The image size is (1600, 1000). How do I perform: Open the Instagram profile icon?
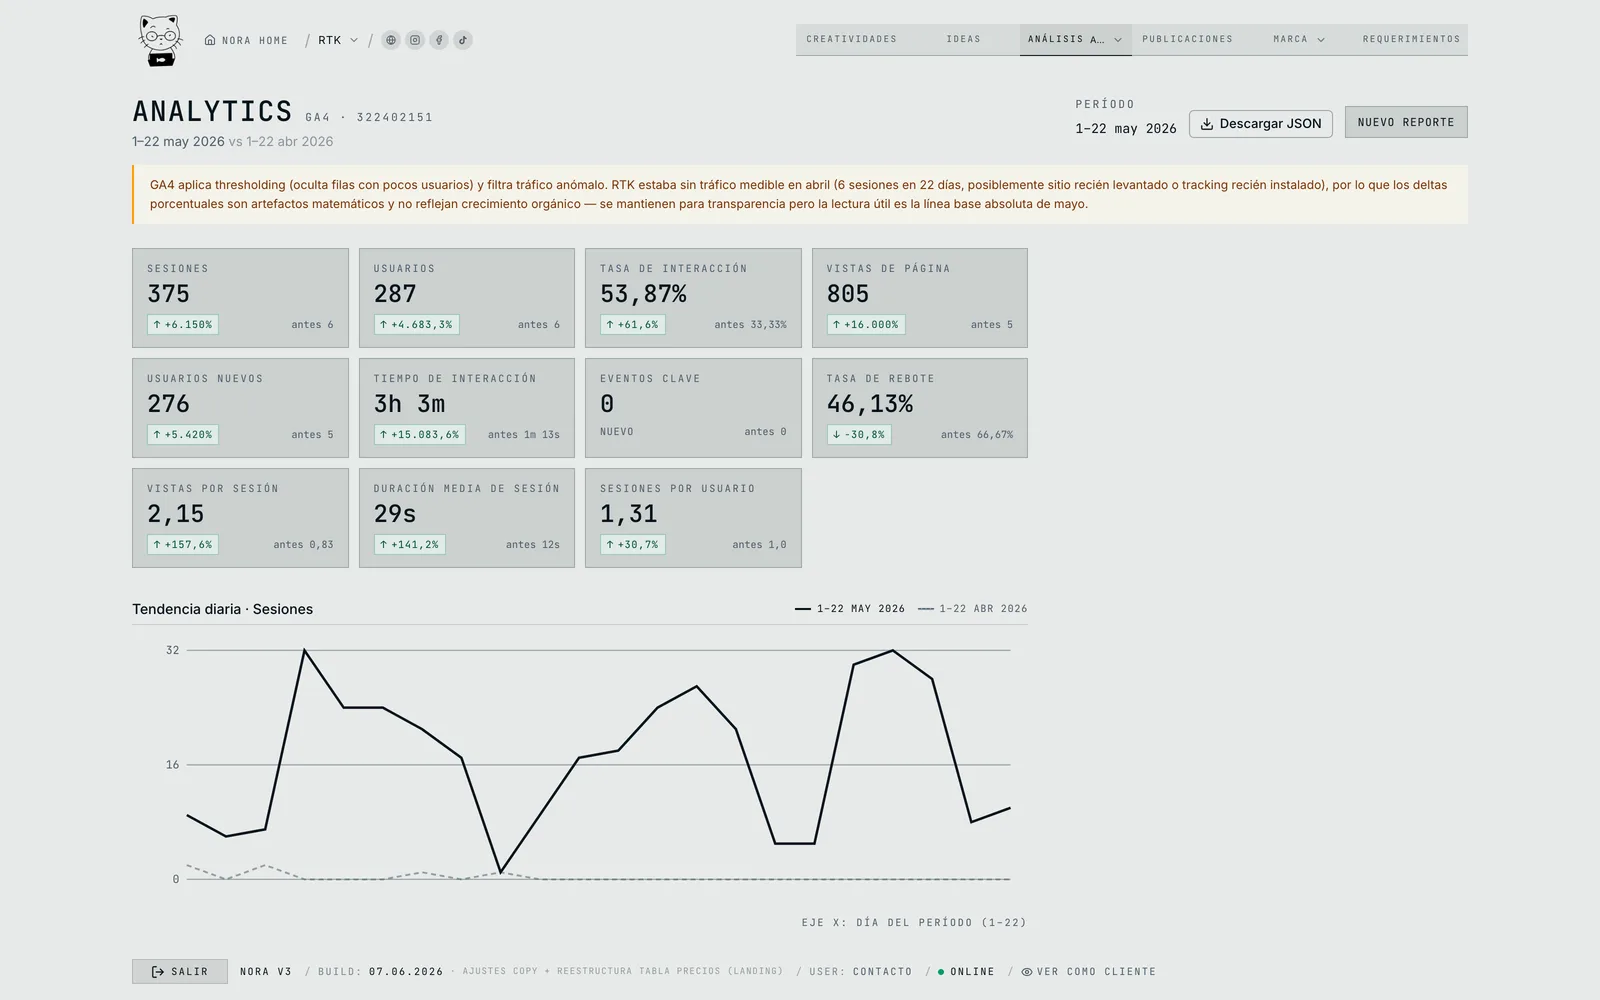(x=415, y=40)
